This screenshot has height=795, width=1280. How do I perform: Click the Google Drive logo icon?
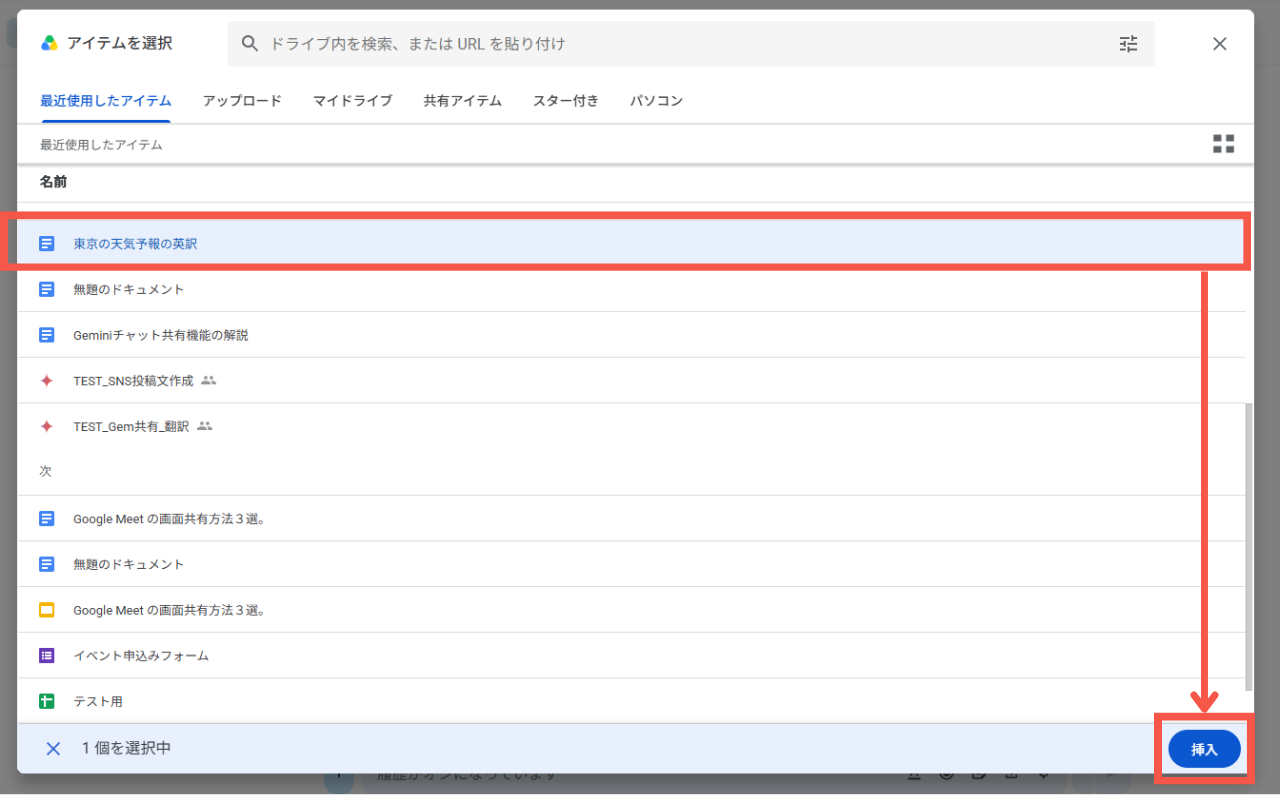49,43
